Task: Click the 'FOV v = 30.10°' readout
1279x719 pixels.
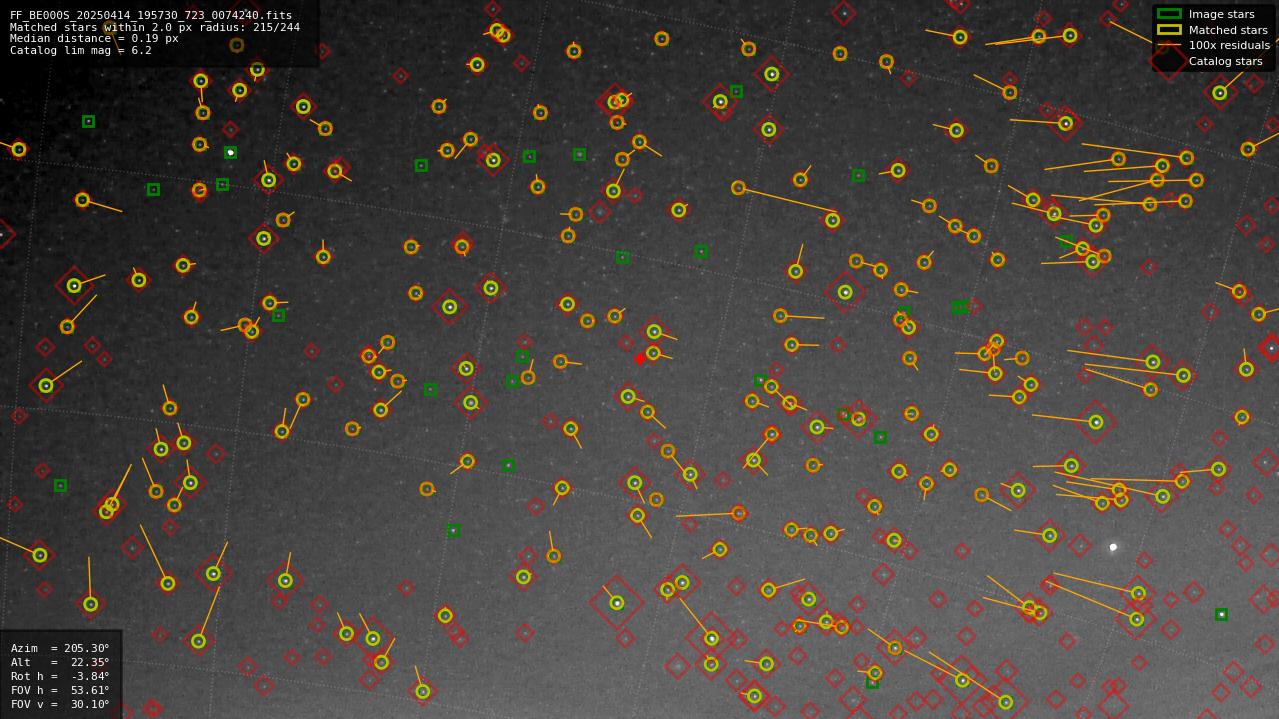Action: click(x=60, y=704)
